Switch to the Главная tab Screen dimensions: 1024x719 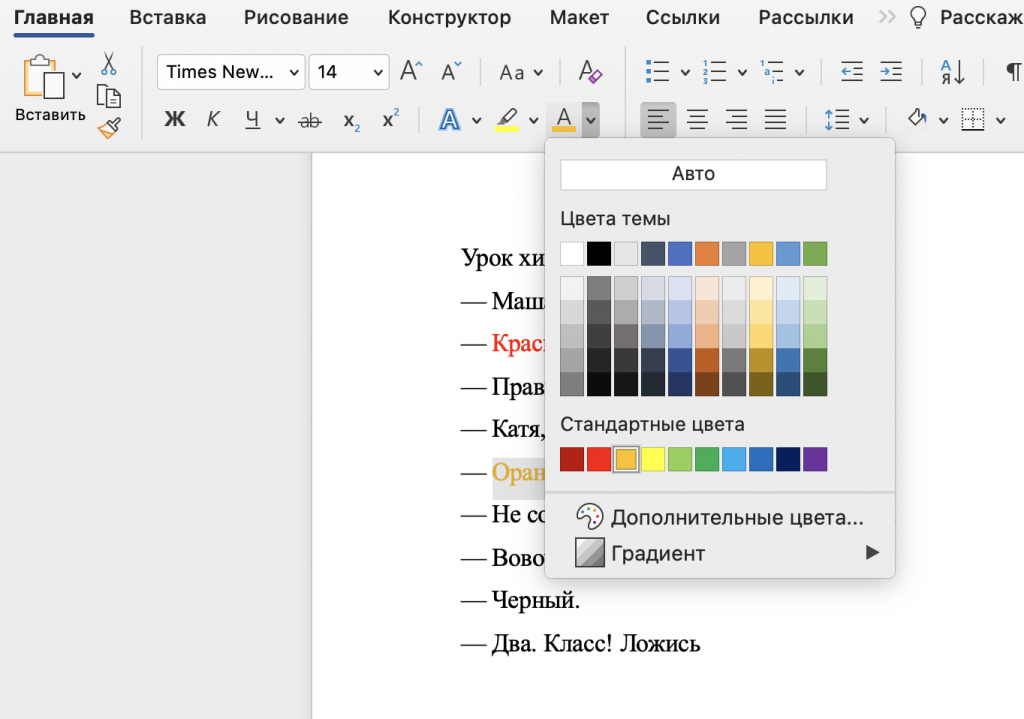54,18
